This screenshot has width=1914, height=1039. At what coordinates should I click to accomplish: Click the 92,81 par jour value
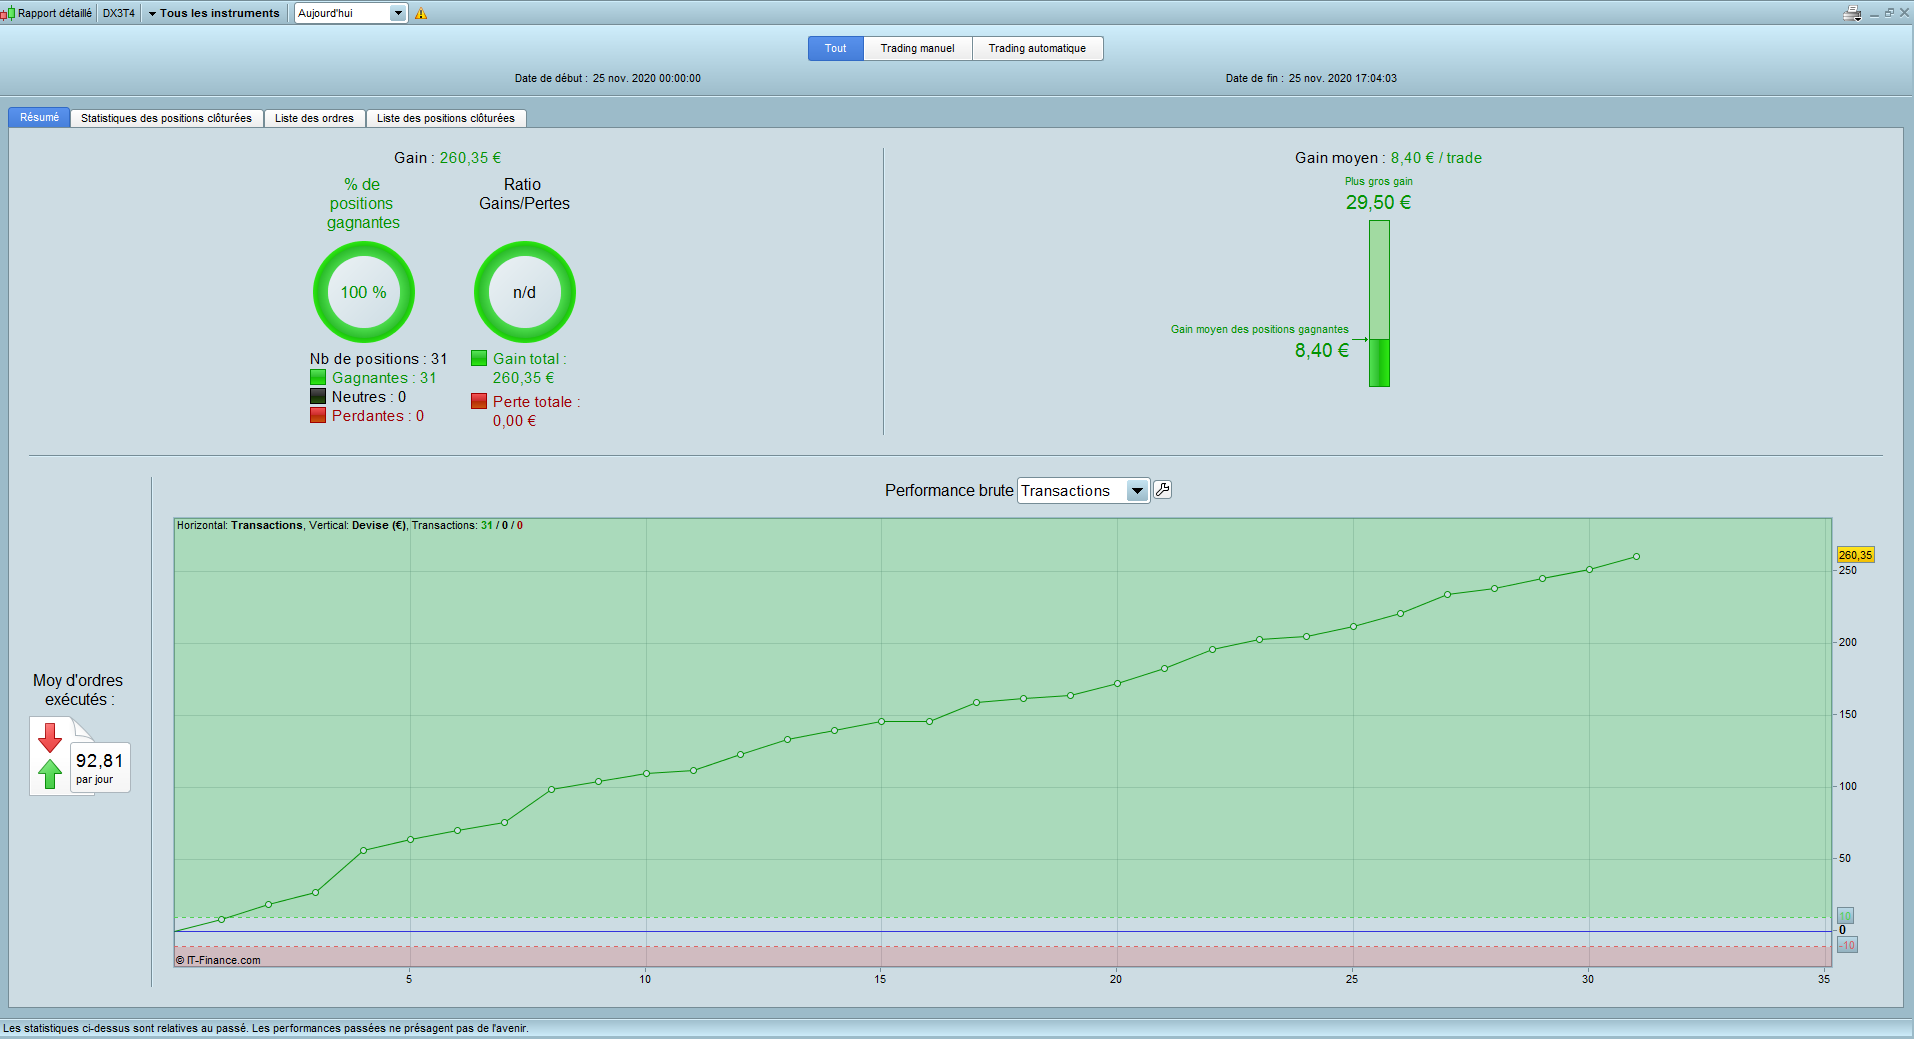point(100,767)
